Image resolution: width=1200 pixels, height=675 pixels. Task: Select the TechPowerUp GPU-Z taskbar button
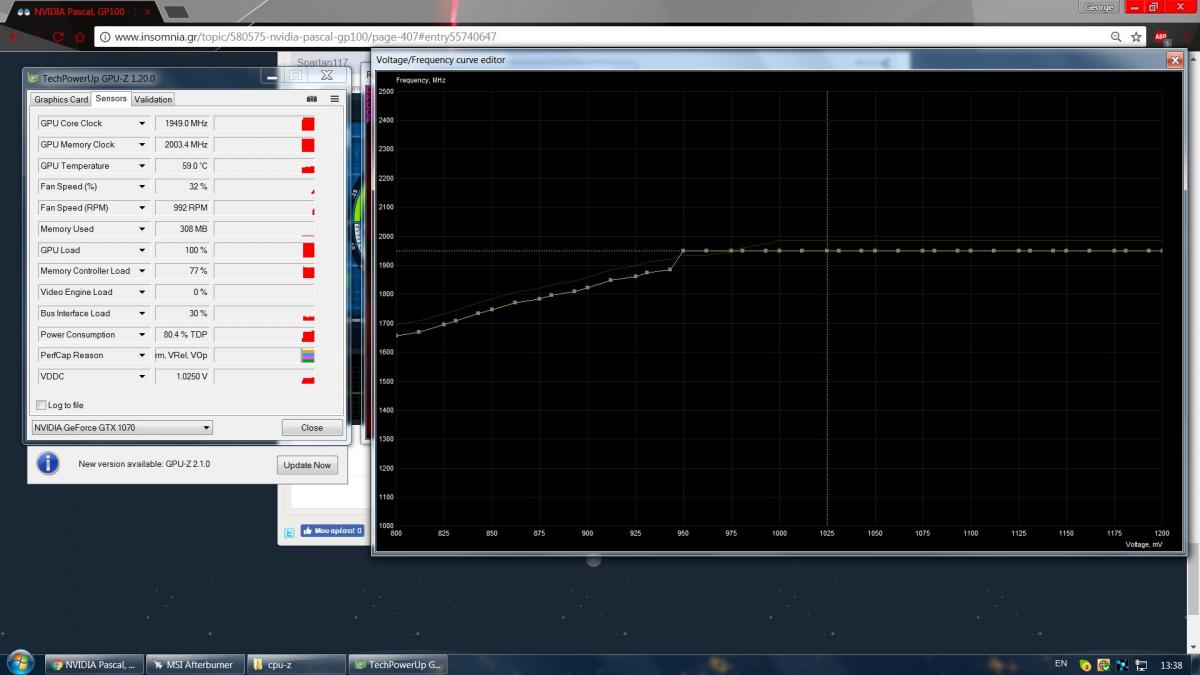click(x=397, y=664)
